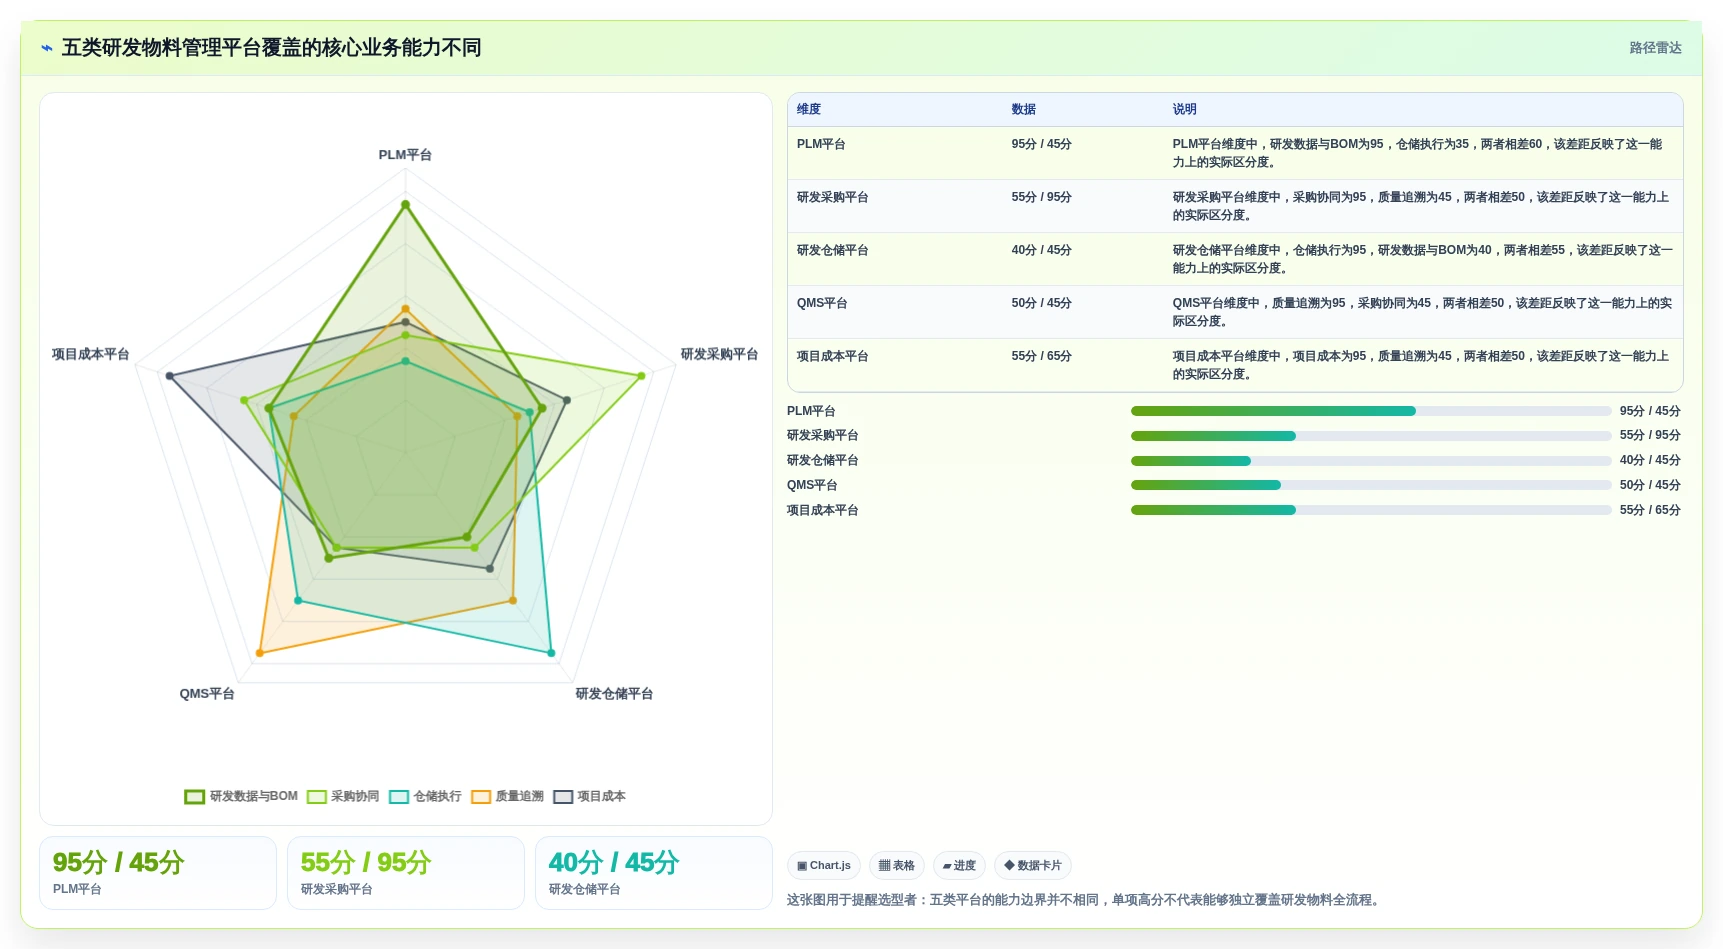This screenshot has height=949, width=1723.
Task: Click the light green point on 研发采购 axis
Action: 642,376
